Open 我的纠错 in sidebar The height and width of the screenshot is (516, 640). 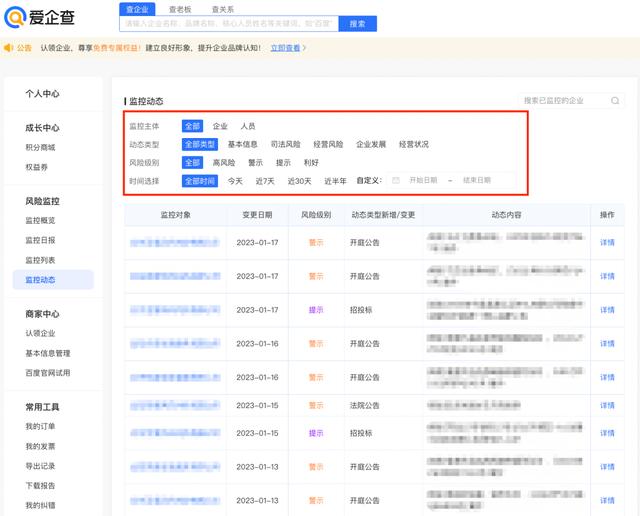click(x=40, y=505)
